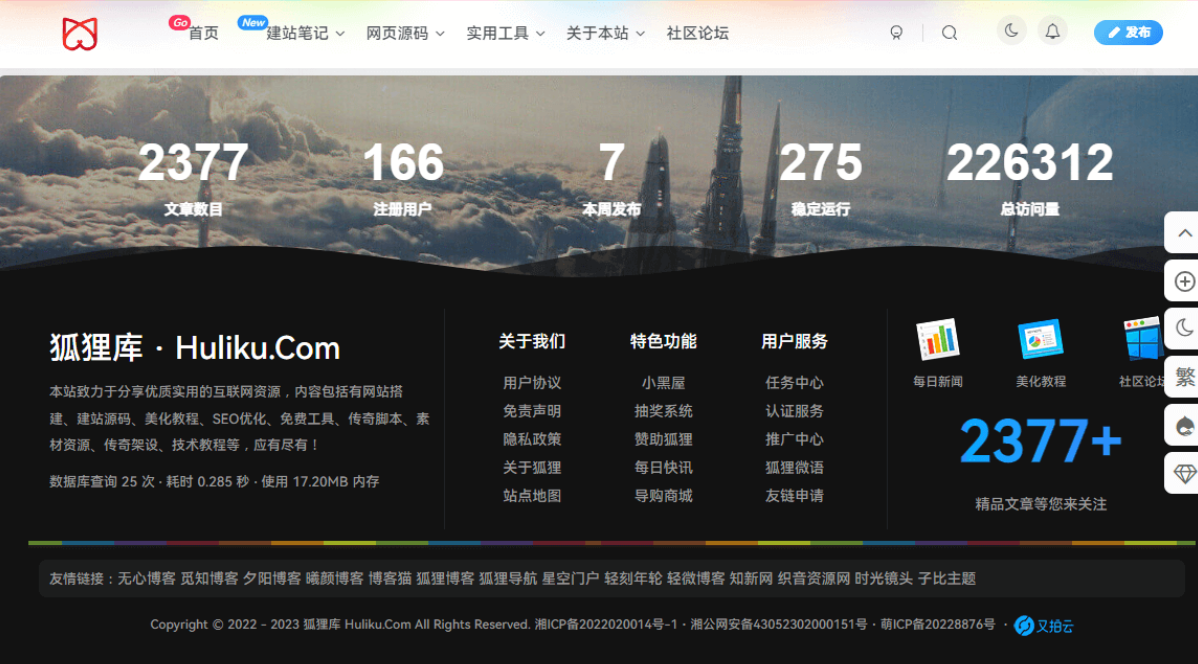Open 湘公网安备43052302000151号 link
Screen dimensions: 1198x664
point(779,624)
